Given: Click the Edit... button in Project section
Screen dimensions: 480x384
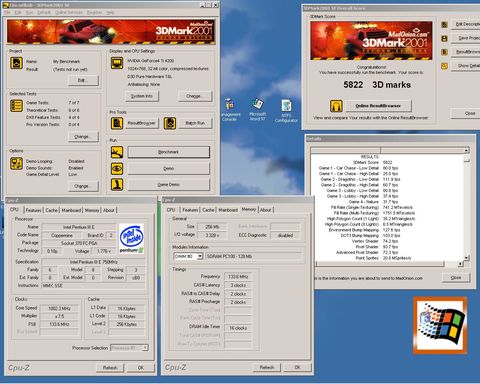Looking at the screenshot, I should 83,80.
